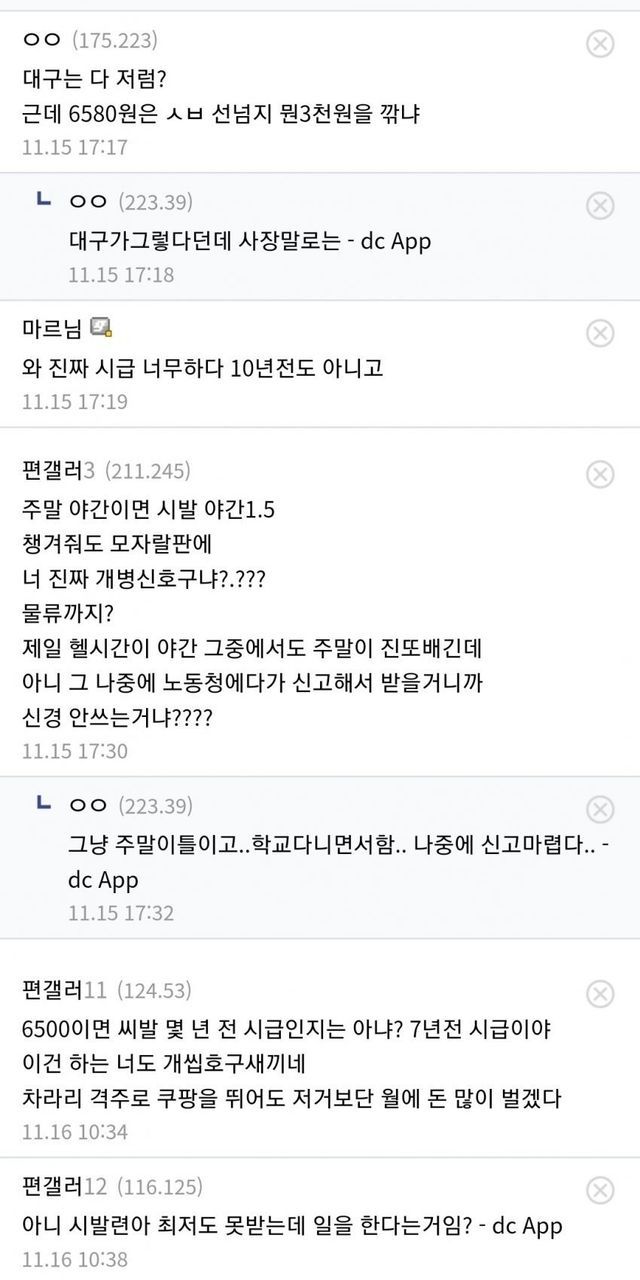Open 마르님's user profile
This screenshot has height=1280, width=640.
click(52, 328)
